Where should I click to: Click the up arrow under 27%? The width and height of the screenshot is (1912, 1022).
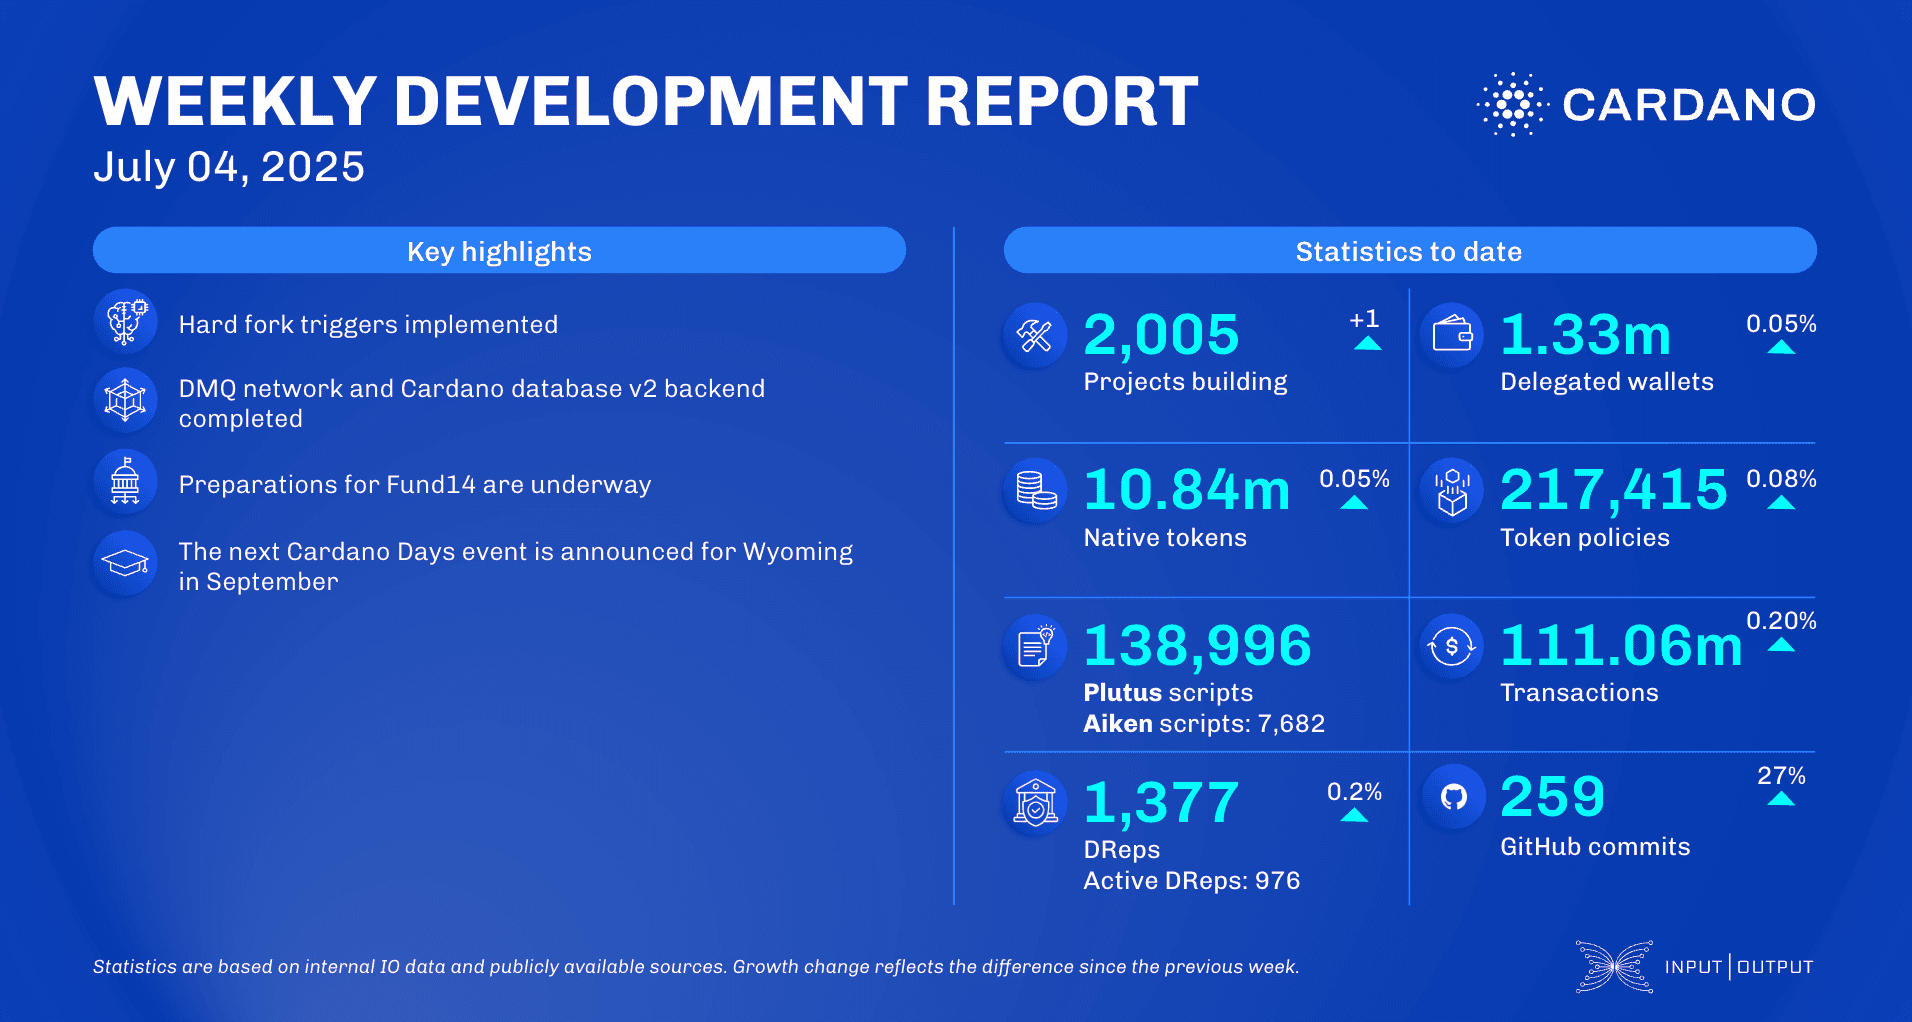(1781, 798)
